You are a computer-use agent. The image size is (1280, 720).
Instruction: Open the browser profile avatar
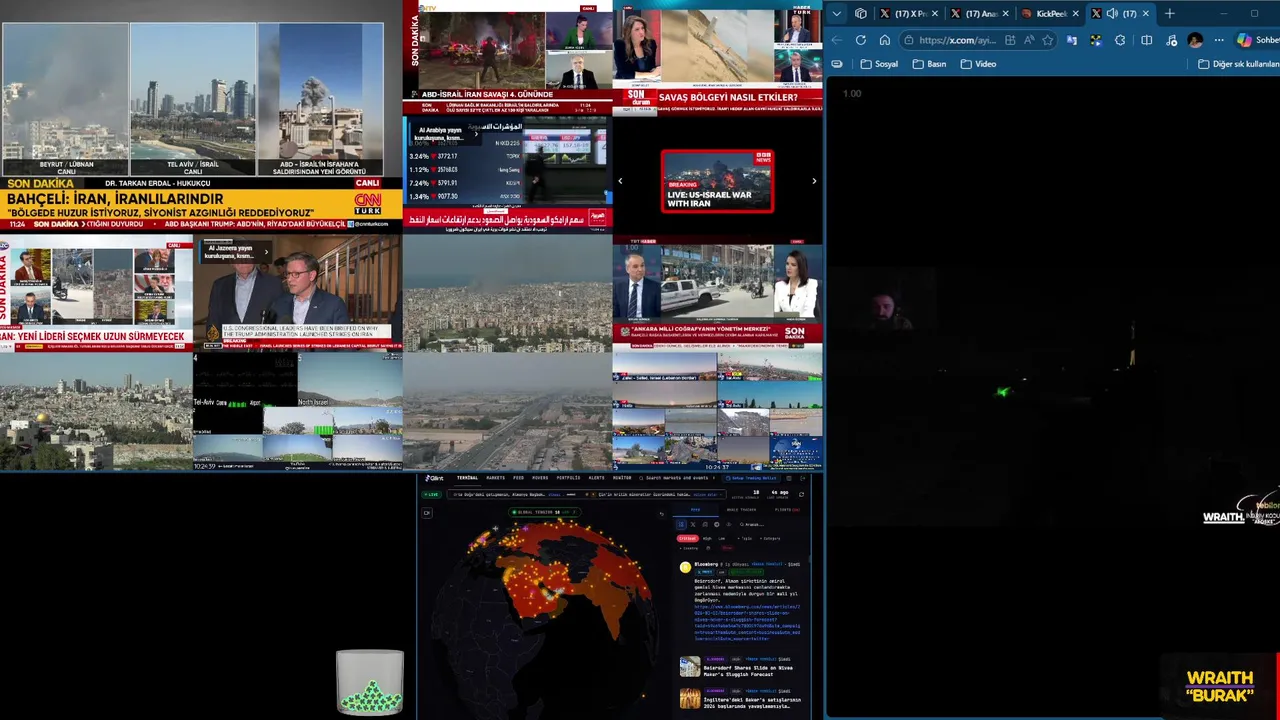coord(1195,40)
